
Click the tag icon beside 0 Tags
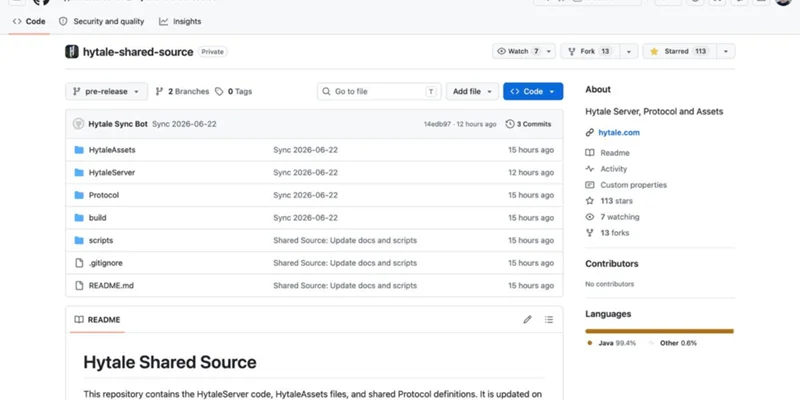pyautogui.click(x=219, y=91)
